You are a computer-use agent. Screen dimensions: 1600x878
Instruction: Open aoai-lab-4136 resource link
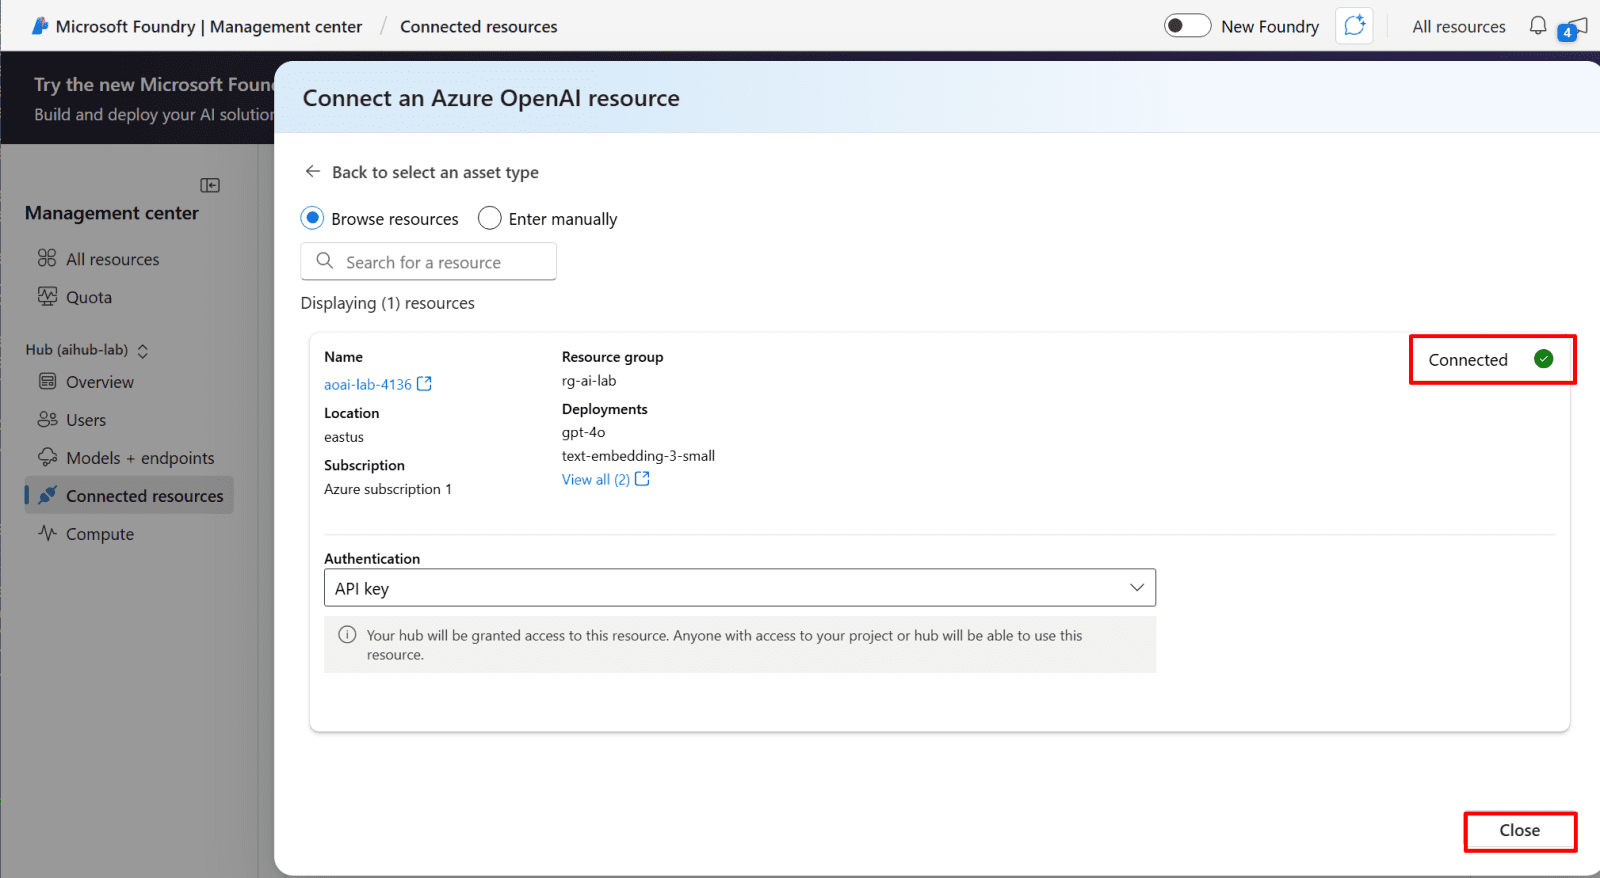(368, 385)
